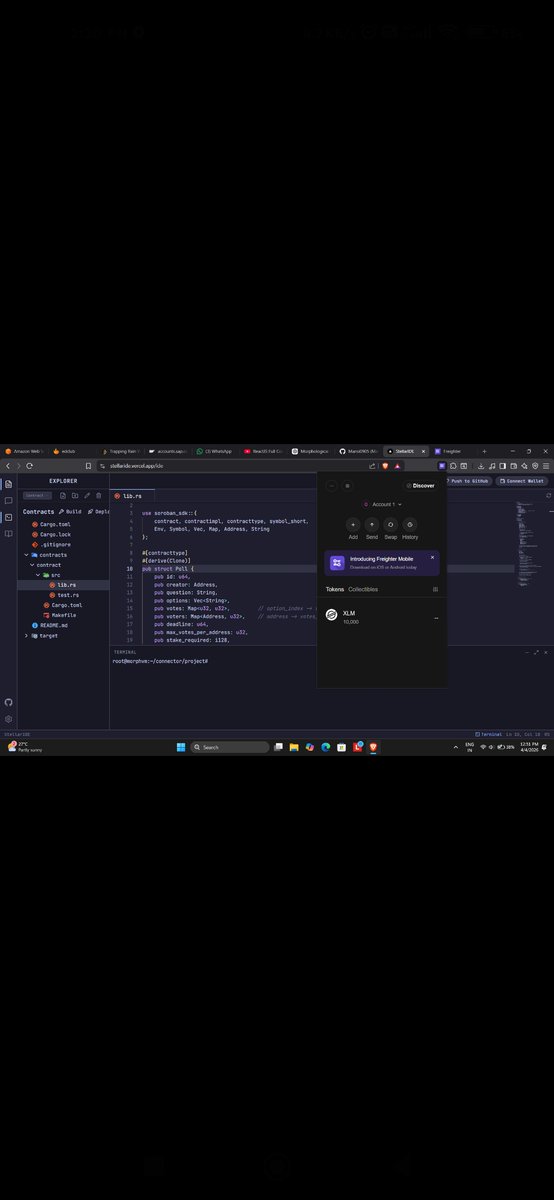
Task: Click the token list options icon beside Collectibles
Action: point(435,589)
